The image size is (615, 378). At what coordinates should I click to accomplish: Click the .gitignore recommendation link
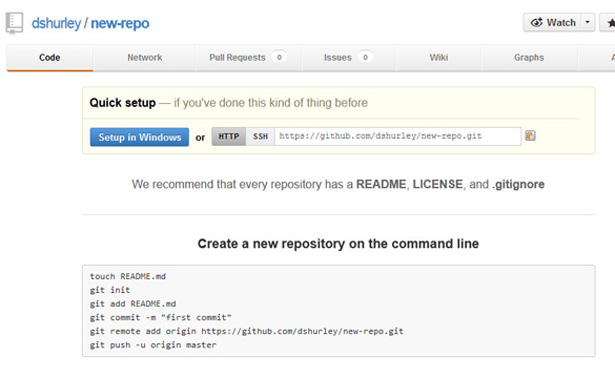519,184
